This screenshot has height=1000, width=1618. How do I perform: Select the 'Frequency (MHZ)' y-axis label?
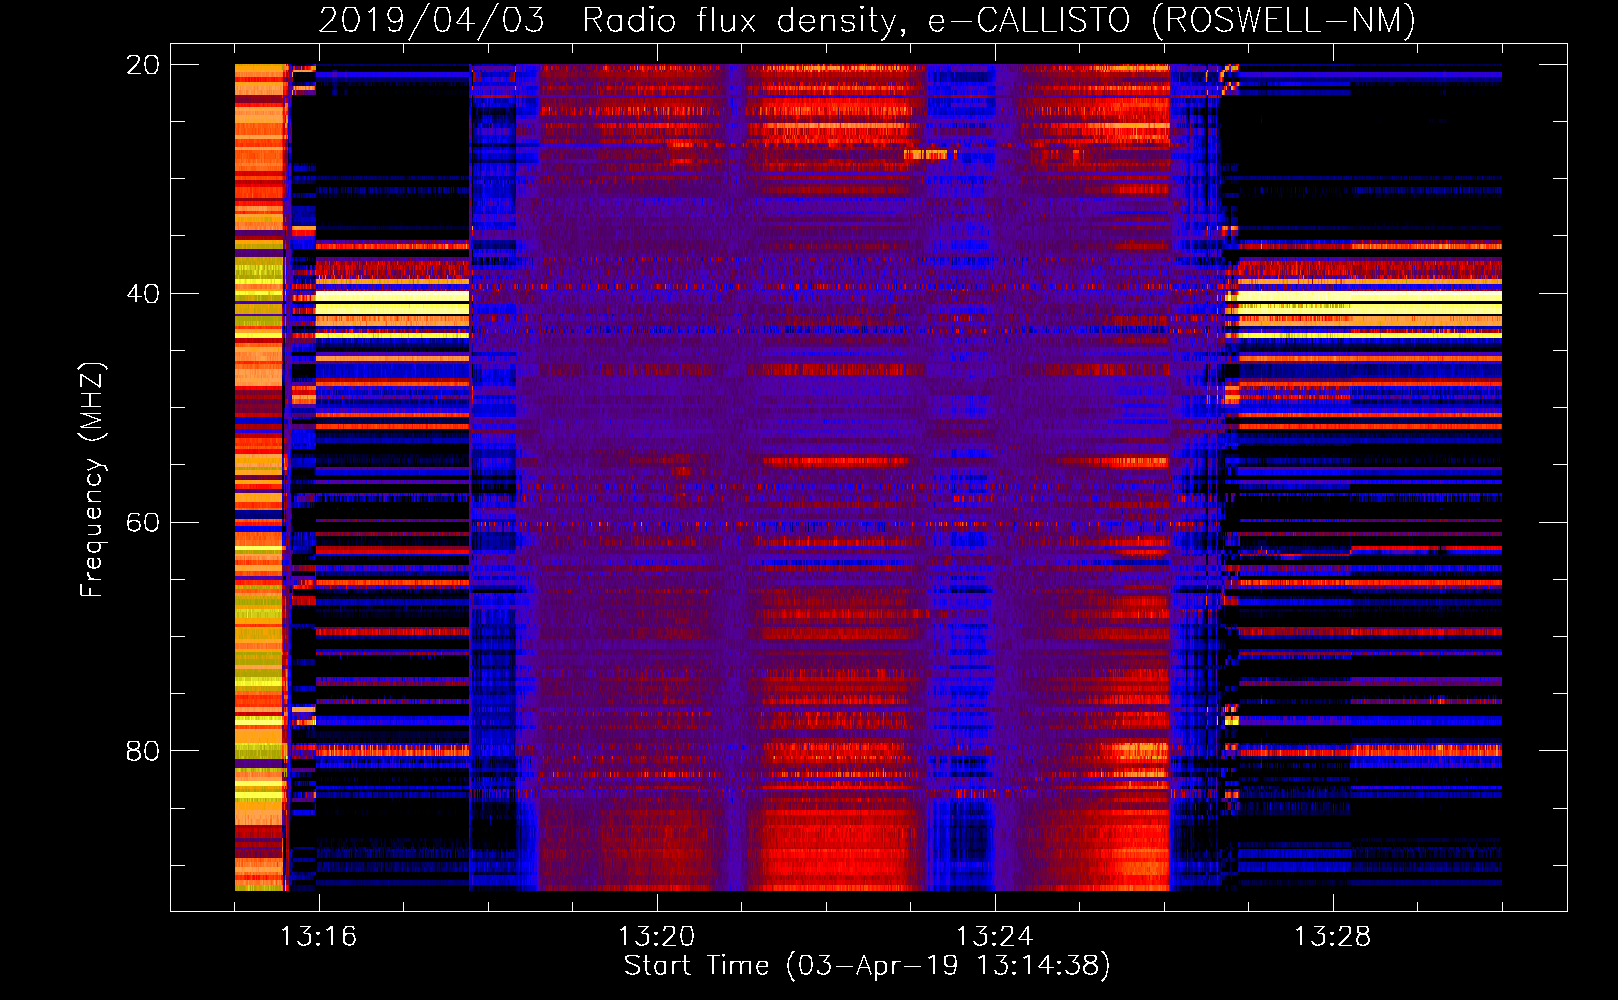click(x=91, y=480)
